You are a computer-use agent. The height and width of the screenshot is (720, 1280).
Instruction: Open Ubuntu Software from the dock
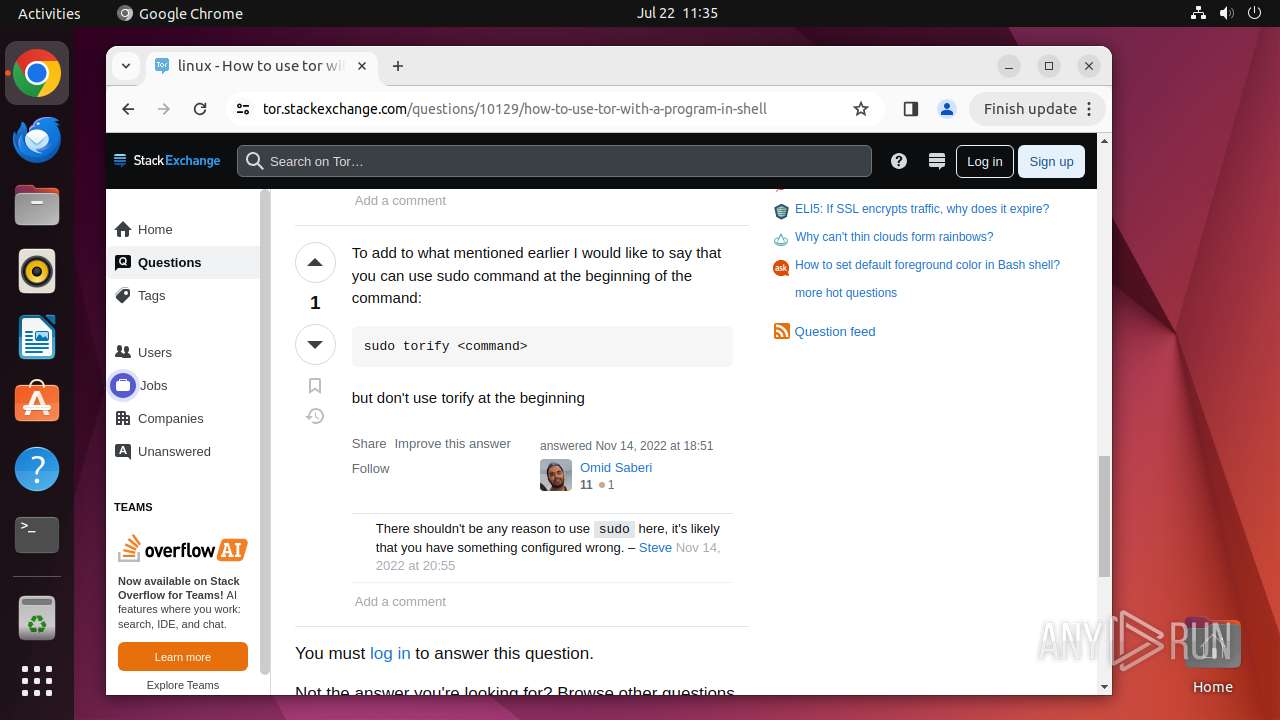37,403
